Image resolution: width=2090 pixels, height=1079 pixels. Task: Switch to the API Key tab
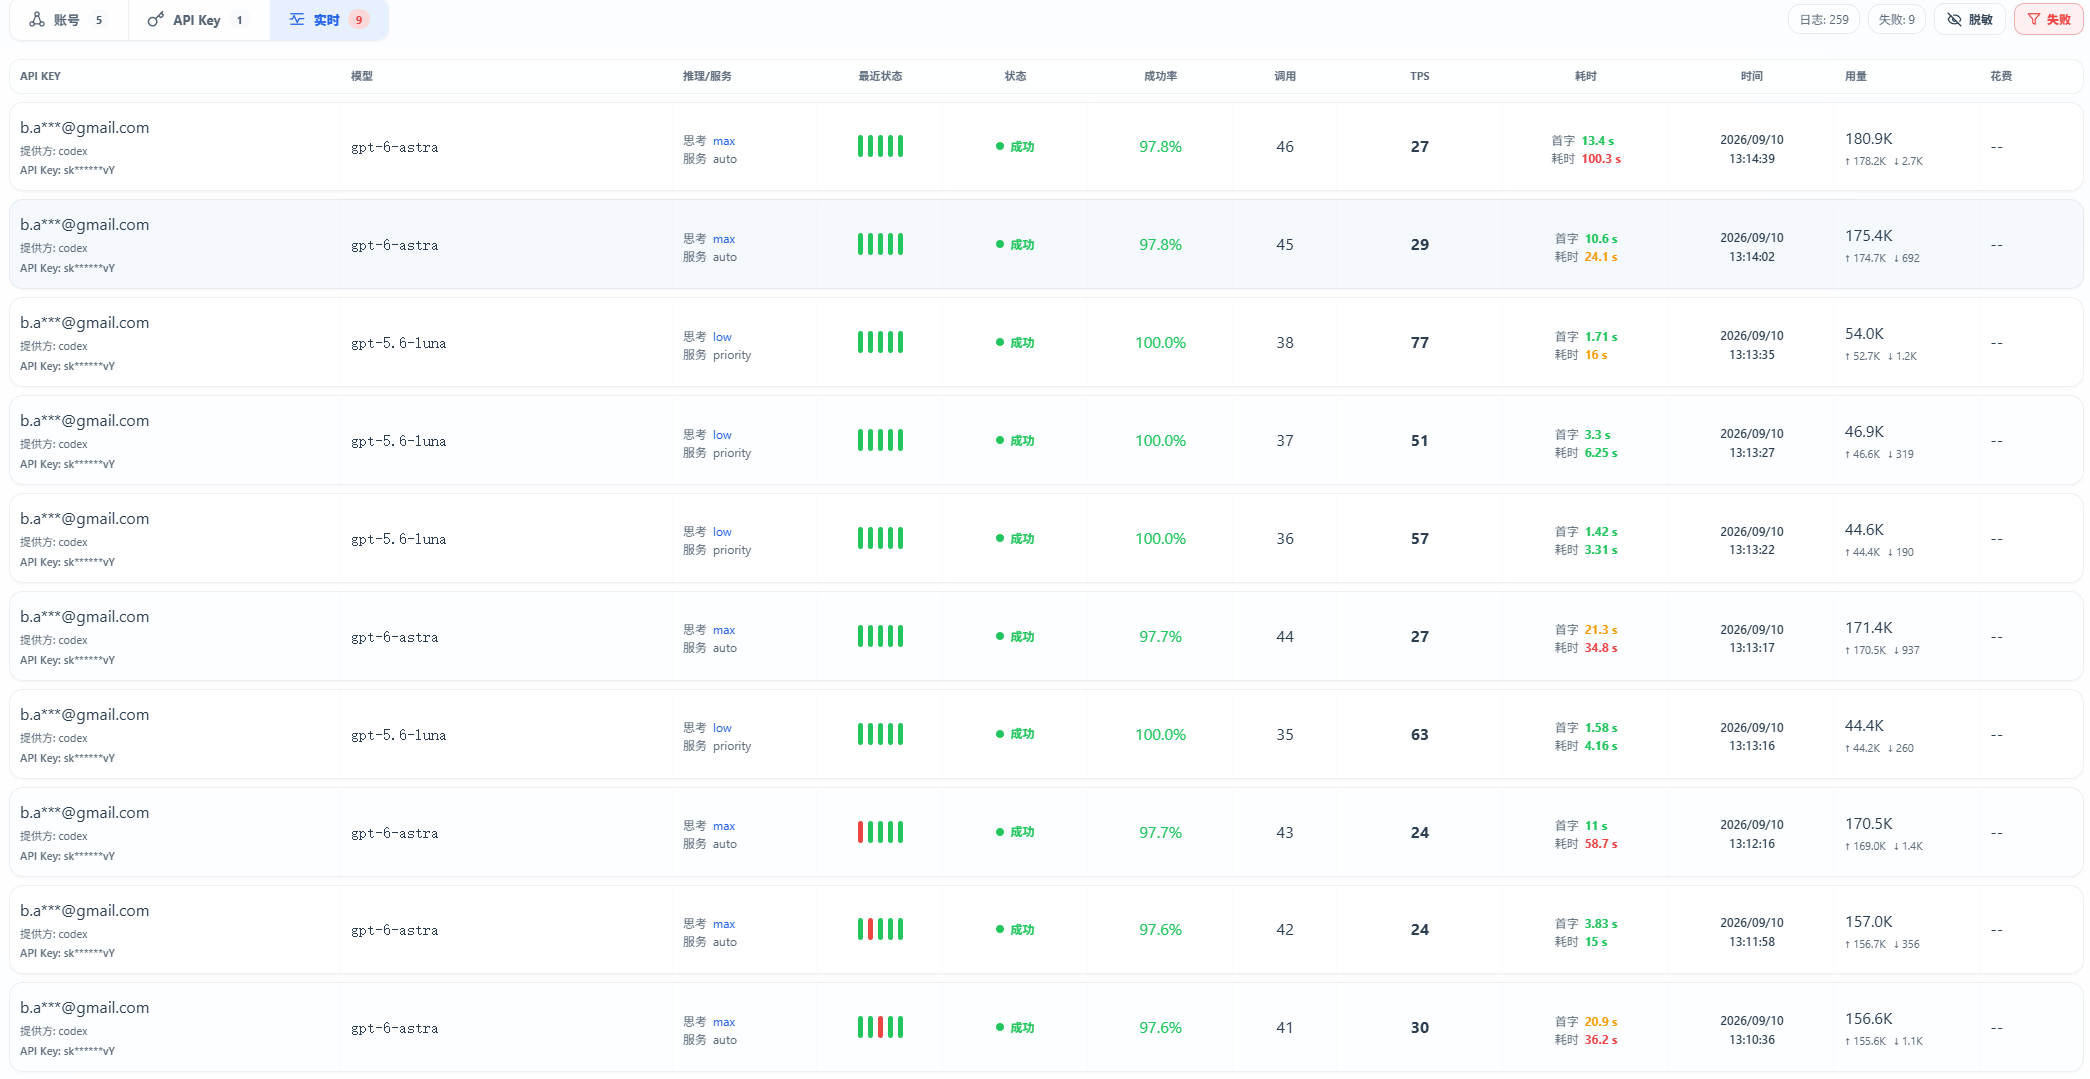pyautogui.click(x=198, y=20)
